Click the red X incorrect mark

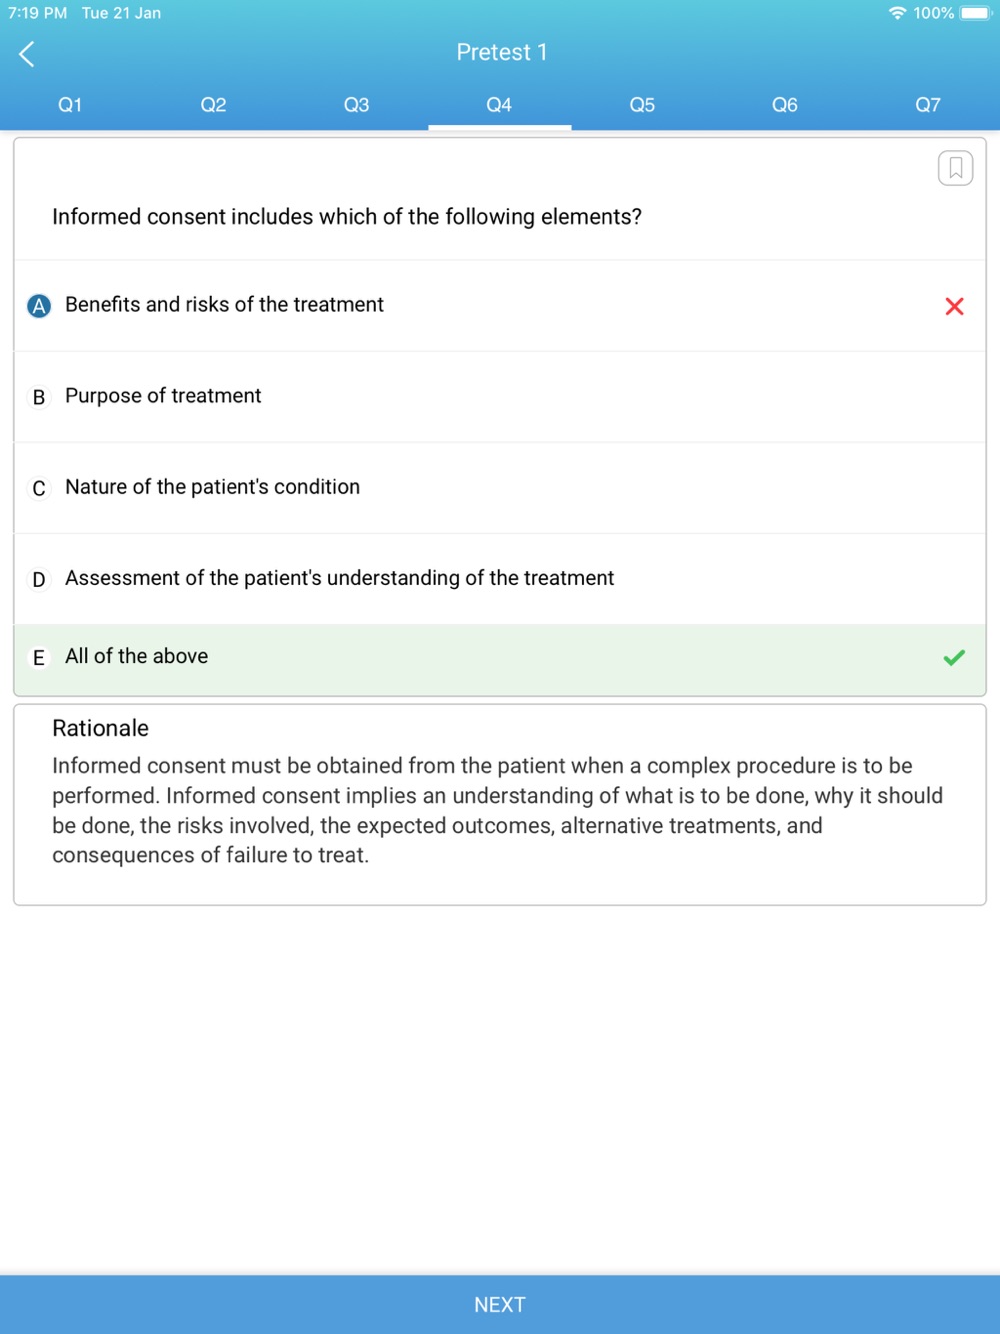click(x=954, y=306)
